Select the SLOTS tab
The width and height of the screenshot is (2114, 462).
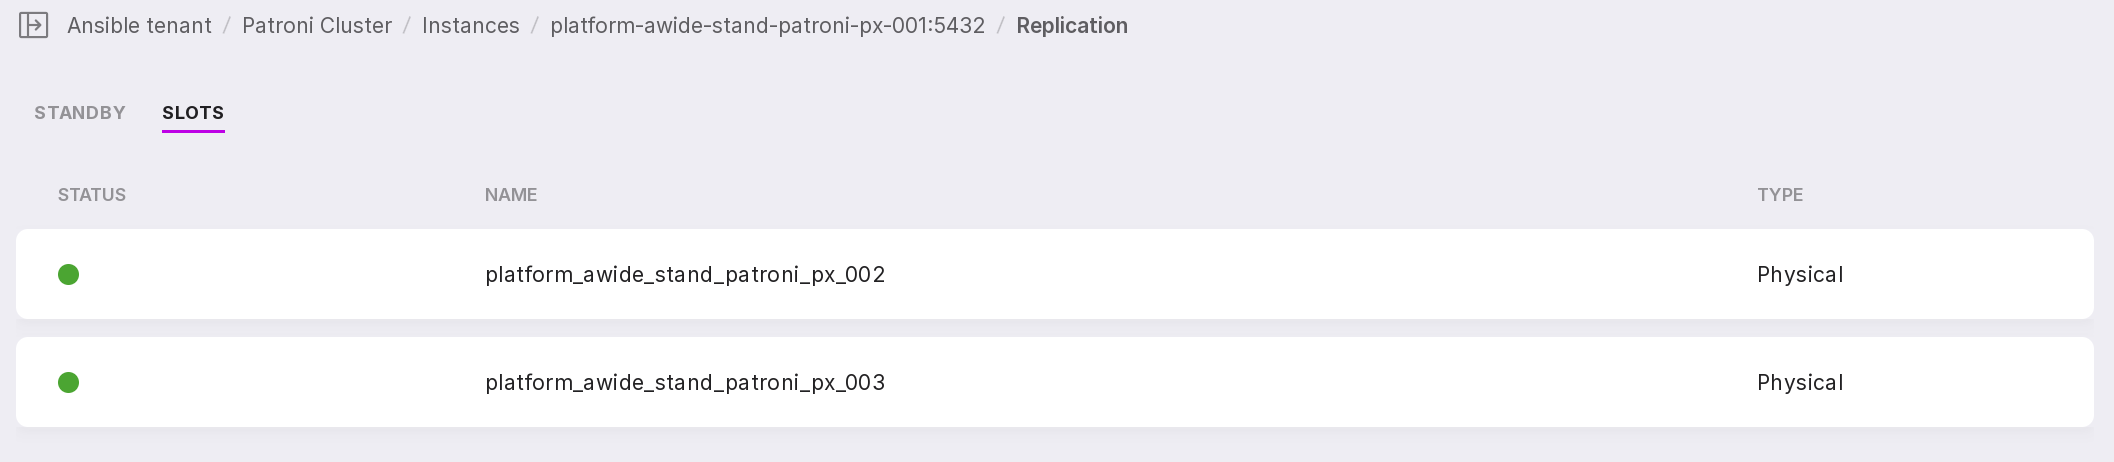[x=193, y=113]
